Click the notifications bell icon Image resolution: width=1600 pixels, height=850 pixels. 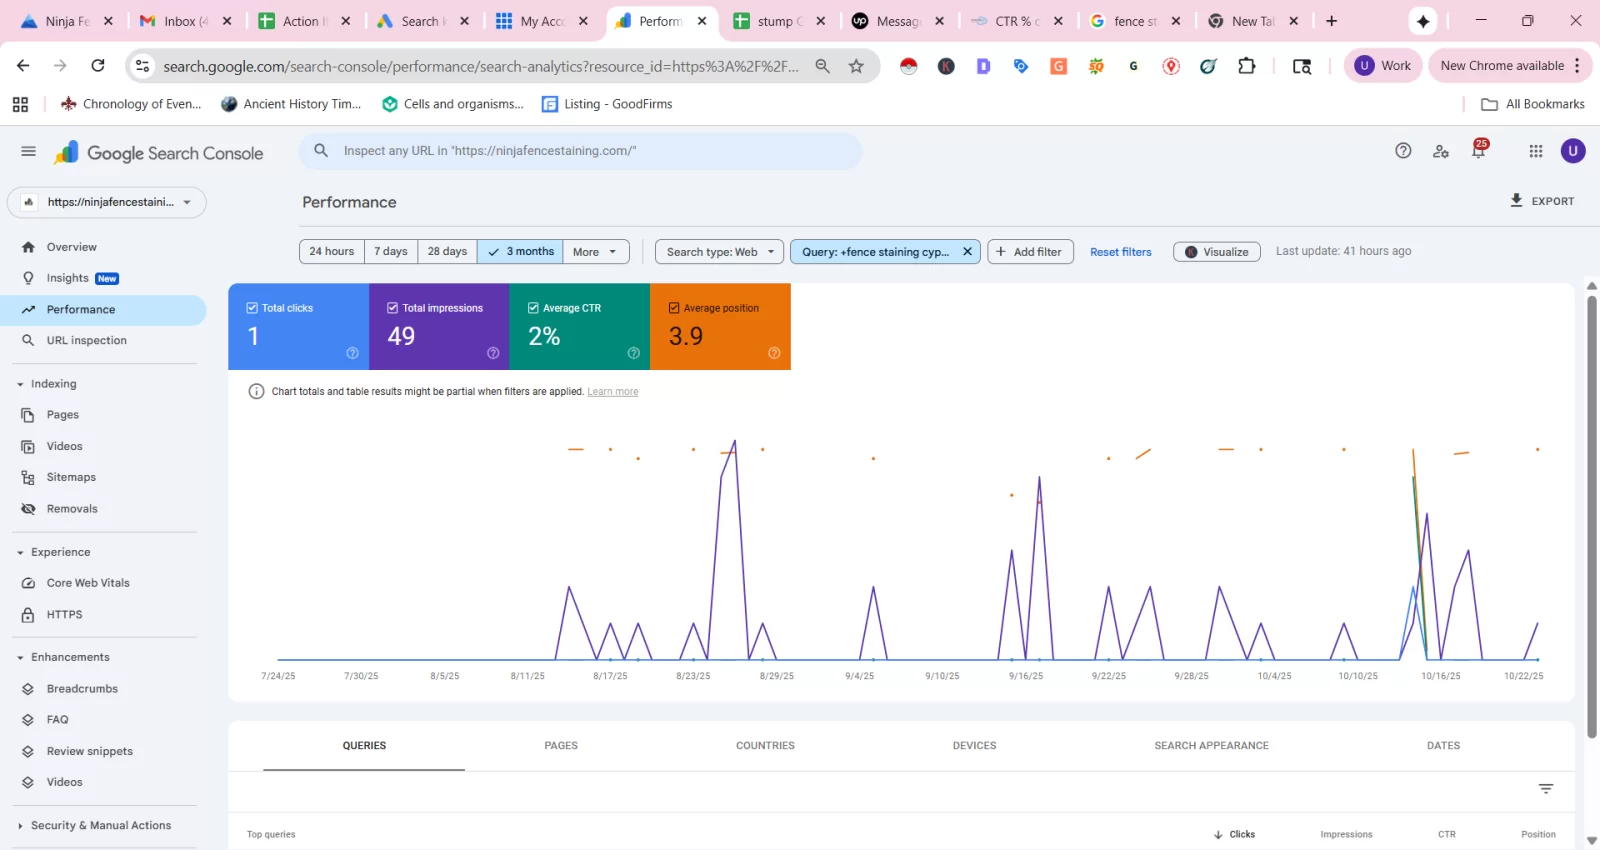point(1478,151)
